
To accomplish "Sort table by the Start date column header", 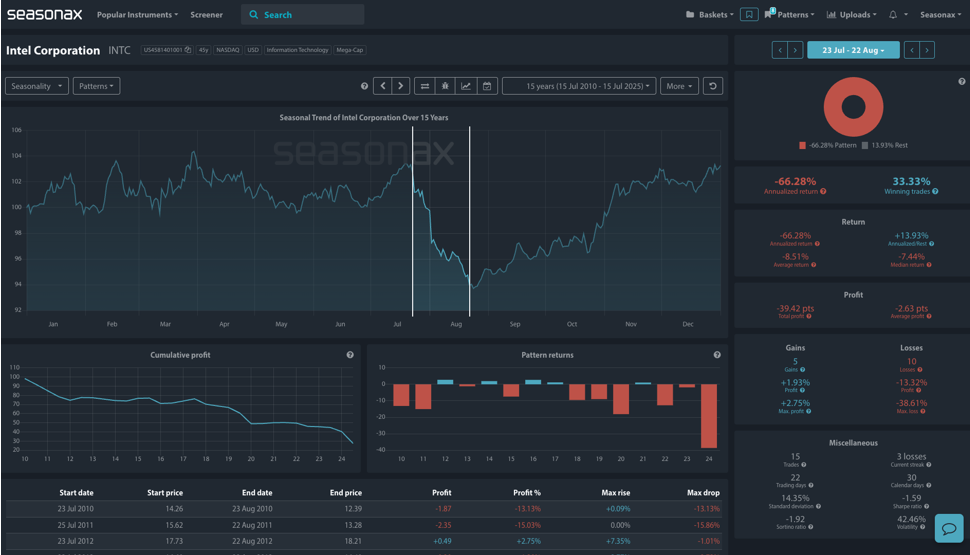I will coord(76,493).
